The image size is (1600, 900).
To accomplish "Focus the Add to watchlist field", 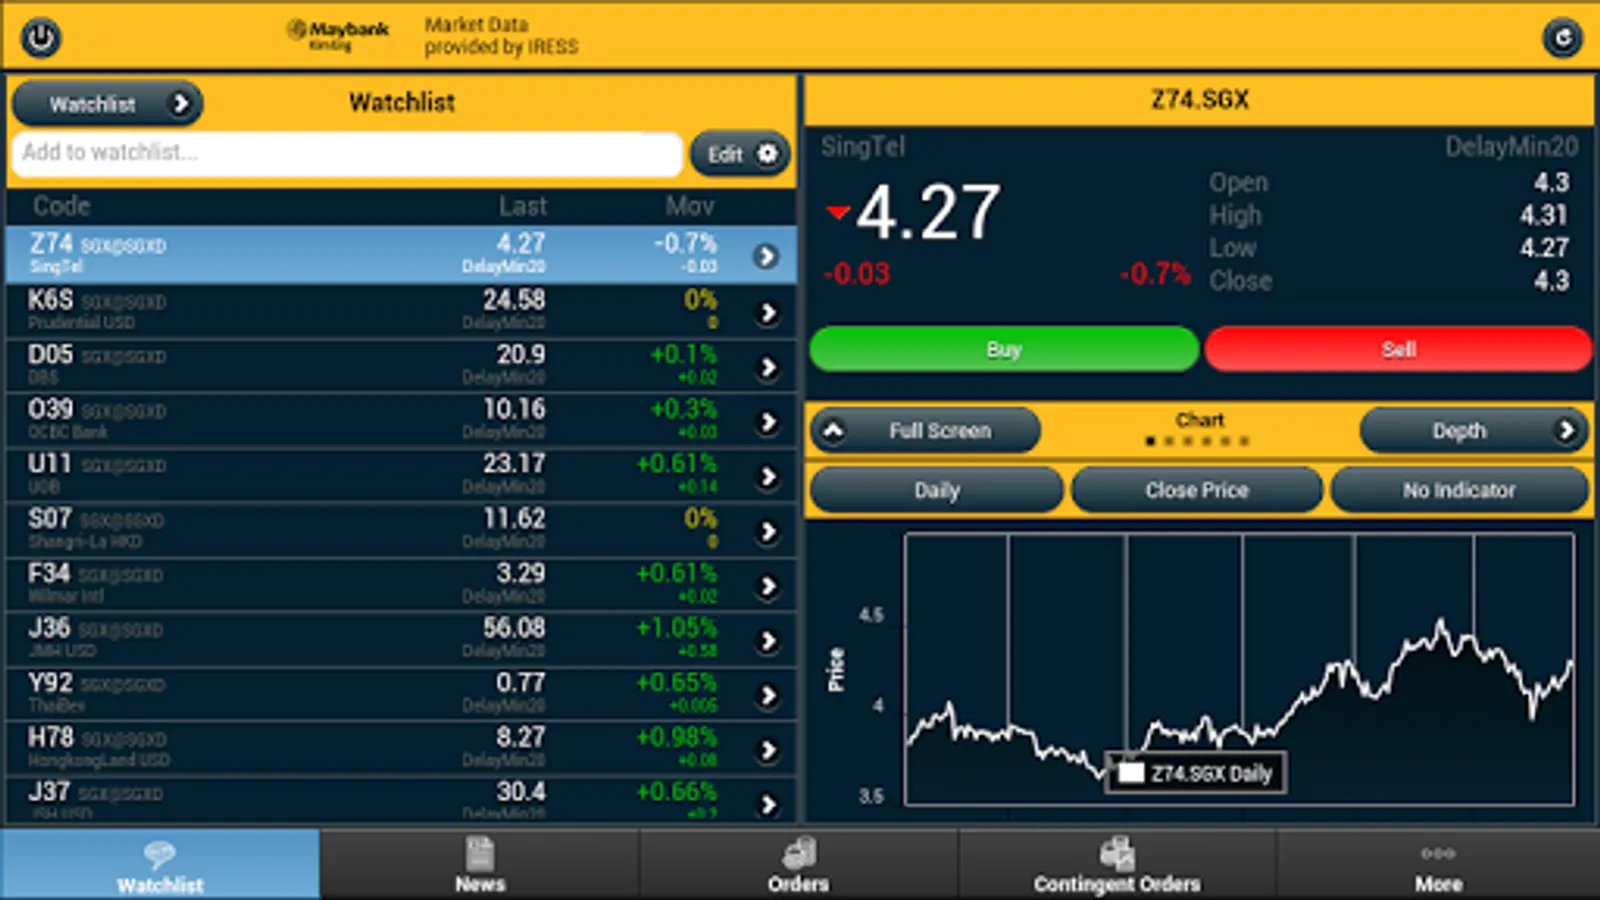I will point(346,153).
